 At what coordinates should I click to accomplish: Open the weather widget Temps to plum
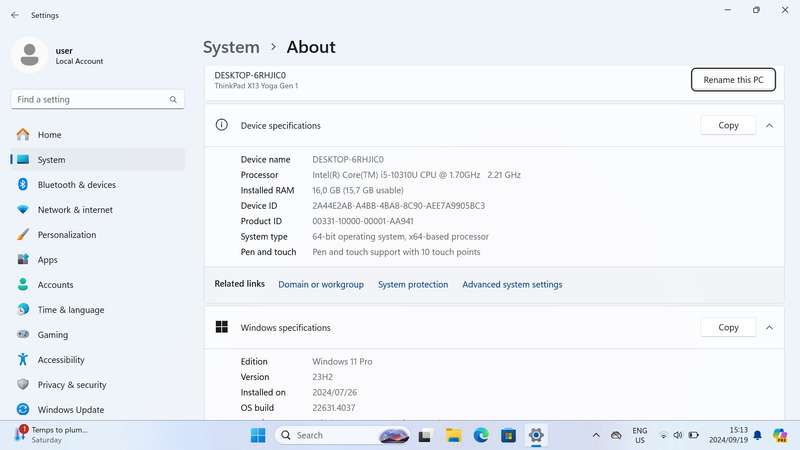tap(51, 435)
